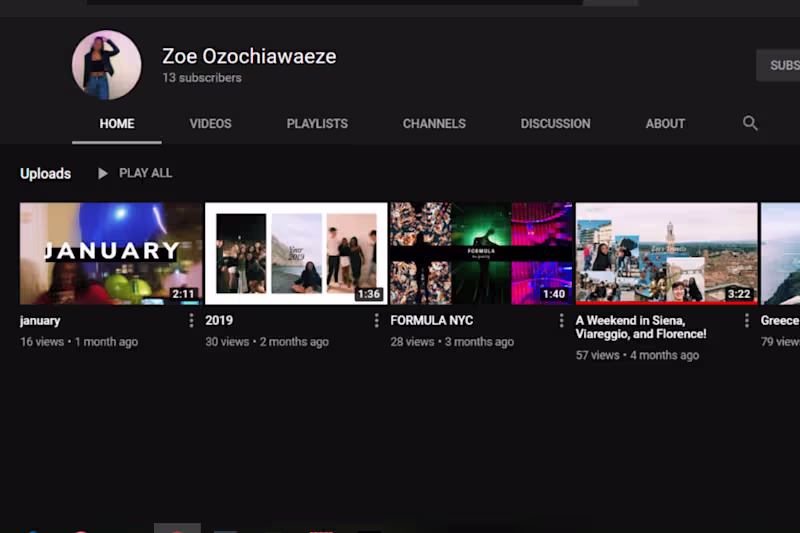This screenshot has height=533, width=800.
Task: Open the 2019 video thumbnail
Action: click(x=296, y=253)
